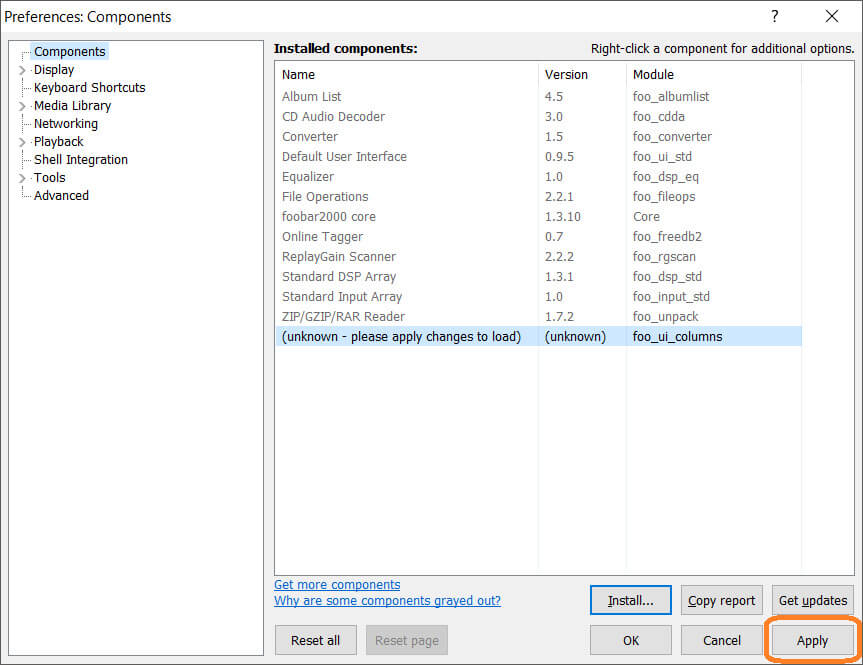Select the ZIP/GZIP/RAR Reader component
The height and width of the screenshot is (665, 863).
click(x=538, y=317)
